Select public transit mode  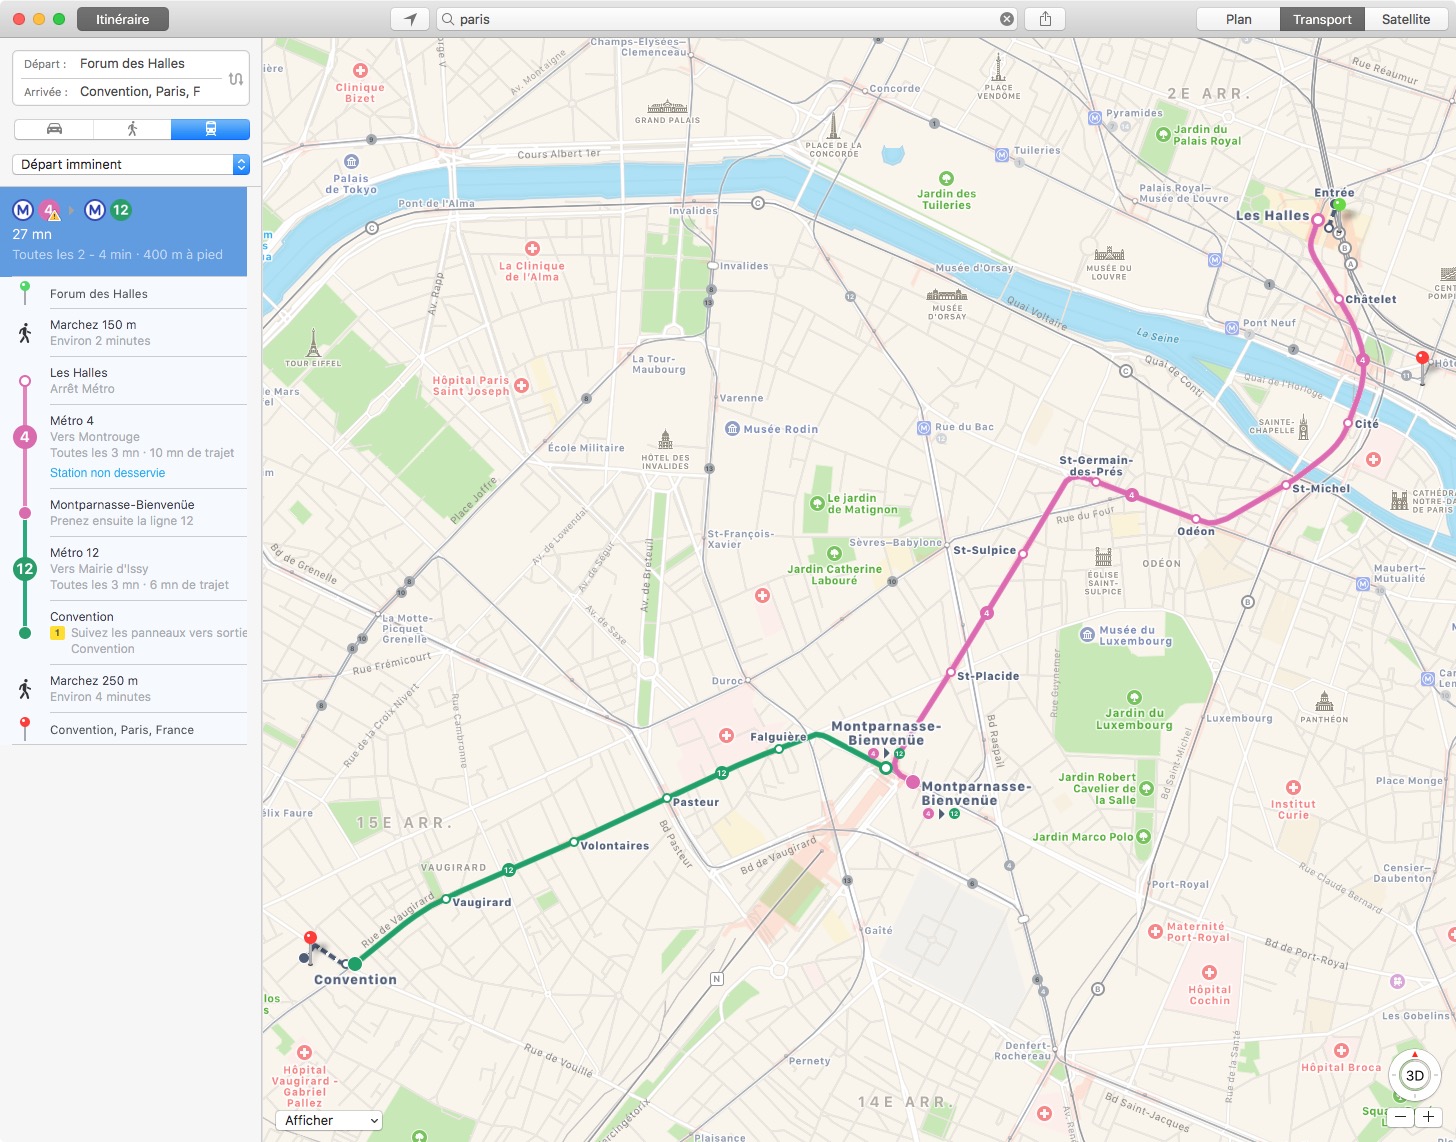[210, 129]
